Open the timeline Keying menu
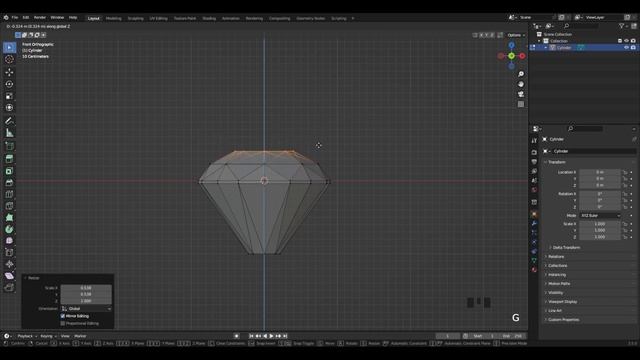 point(47,336)
